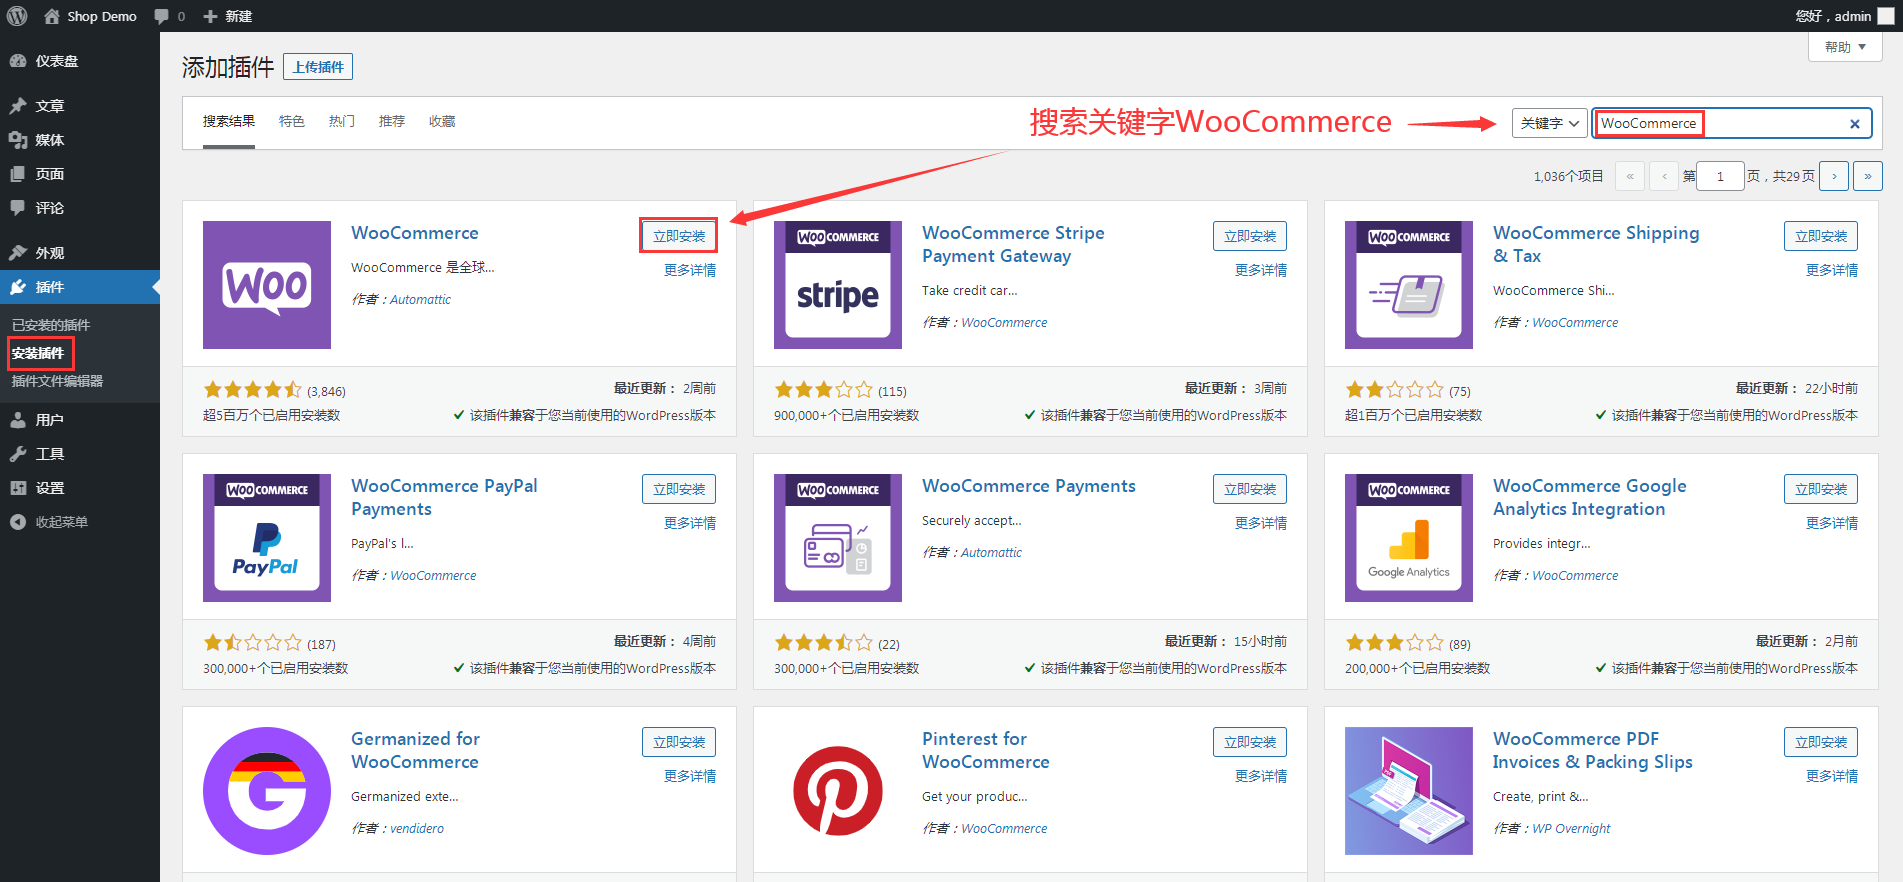Open 页面 pages menu

80,174
